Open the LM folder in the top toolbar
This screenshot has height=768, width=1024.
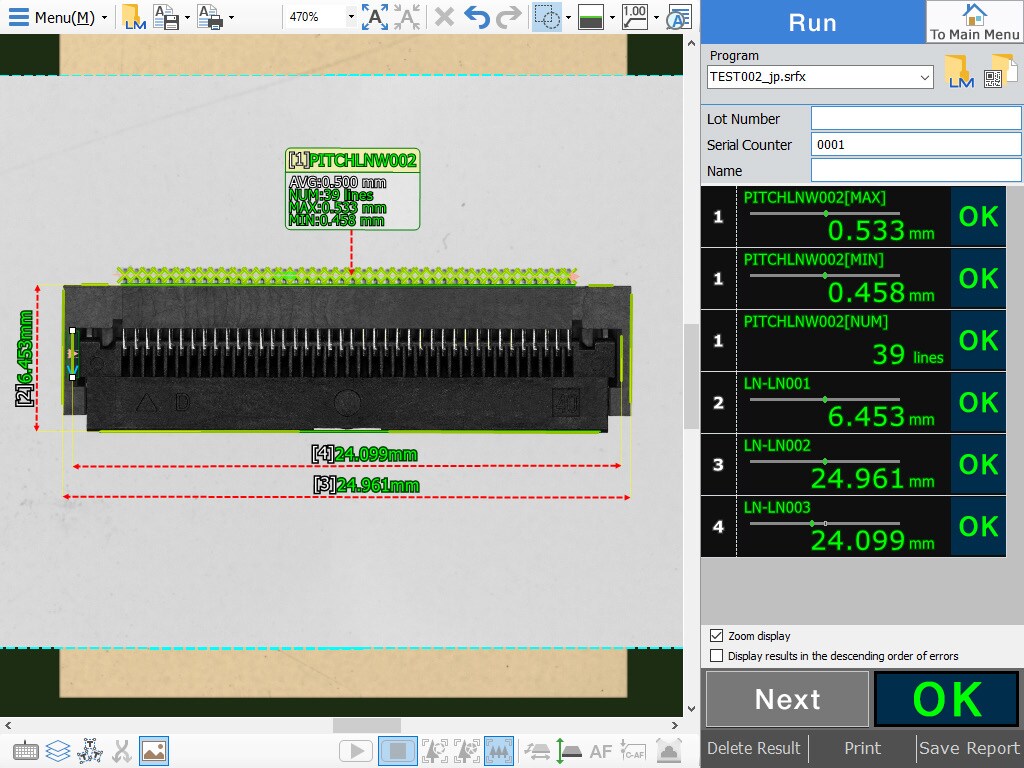click(134, 17)
